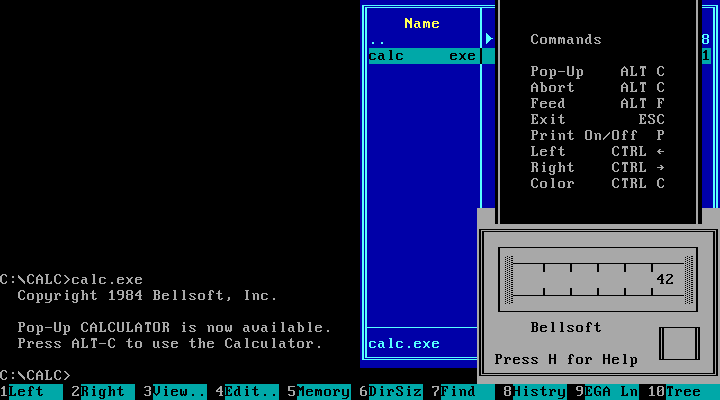
Task: Click the 'Press H for Help' text
Action: click(565, 360)
